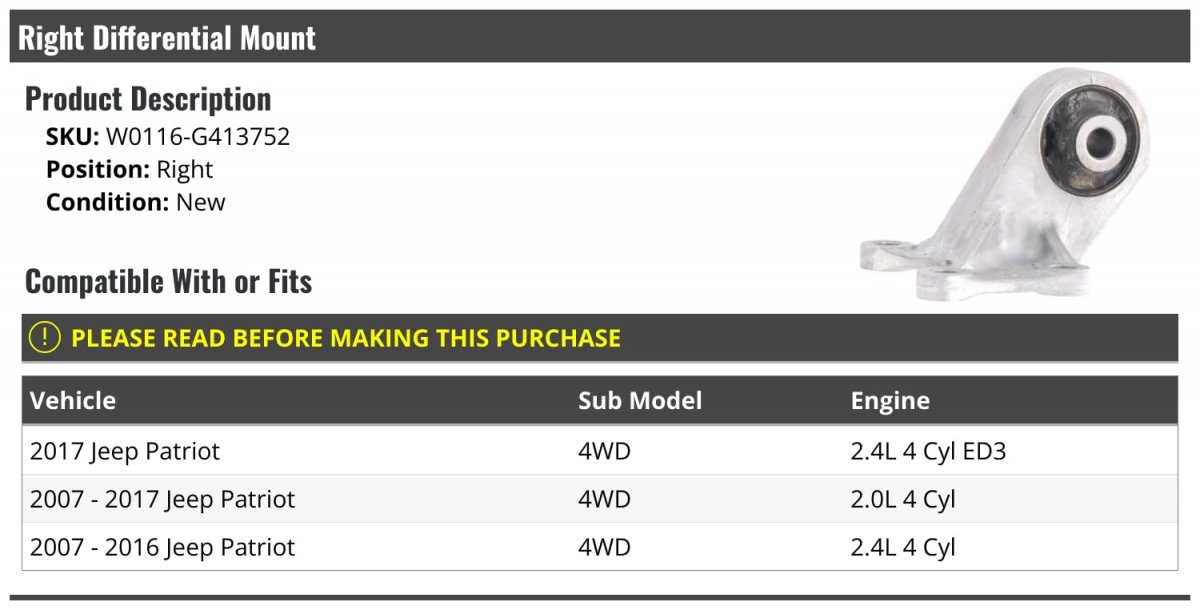1200x610 pixels.
Task: Click the 2.4L 4 Cyl ED3 engine cell
Action: (x=928, y=451)
